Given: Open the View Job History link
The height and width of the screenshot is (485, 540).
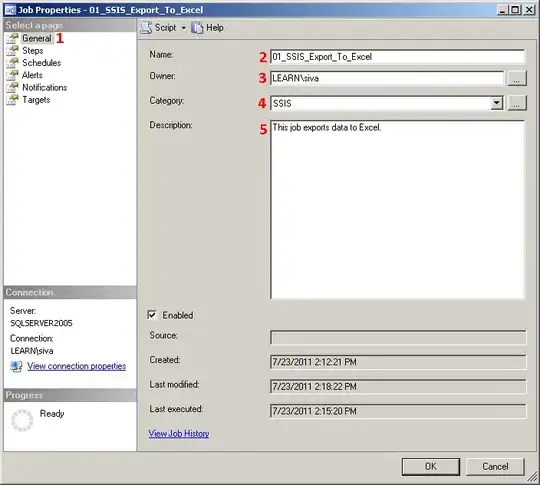Looking at the screenshot, I should [179, 434].
